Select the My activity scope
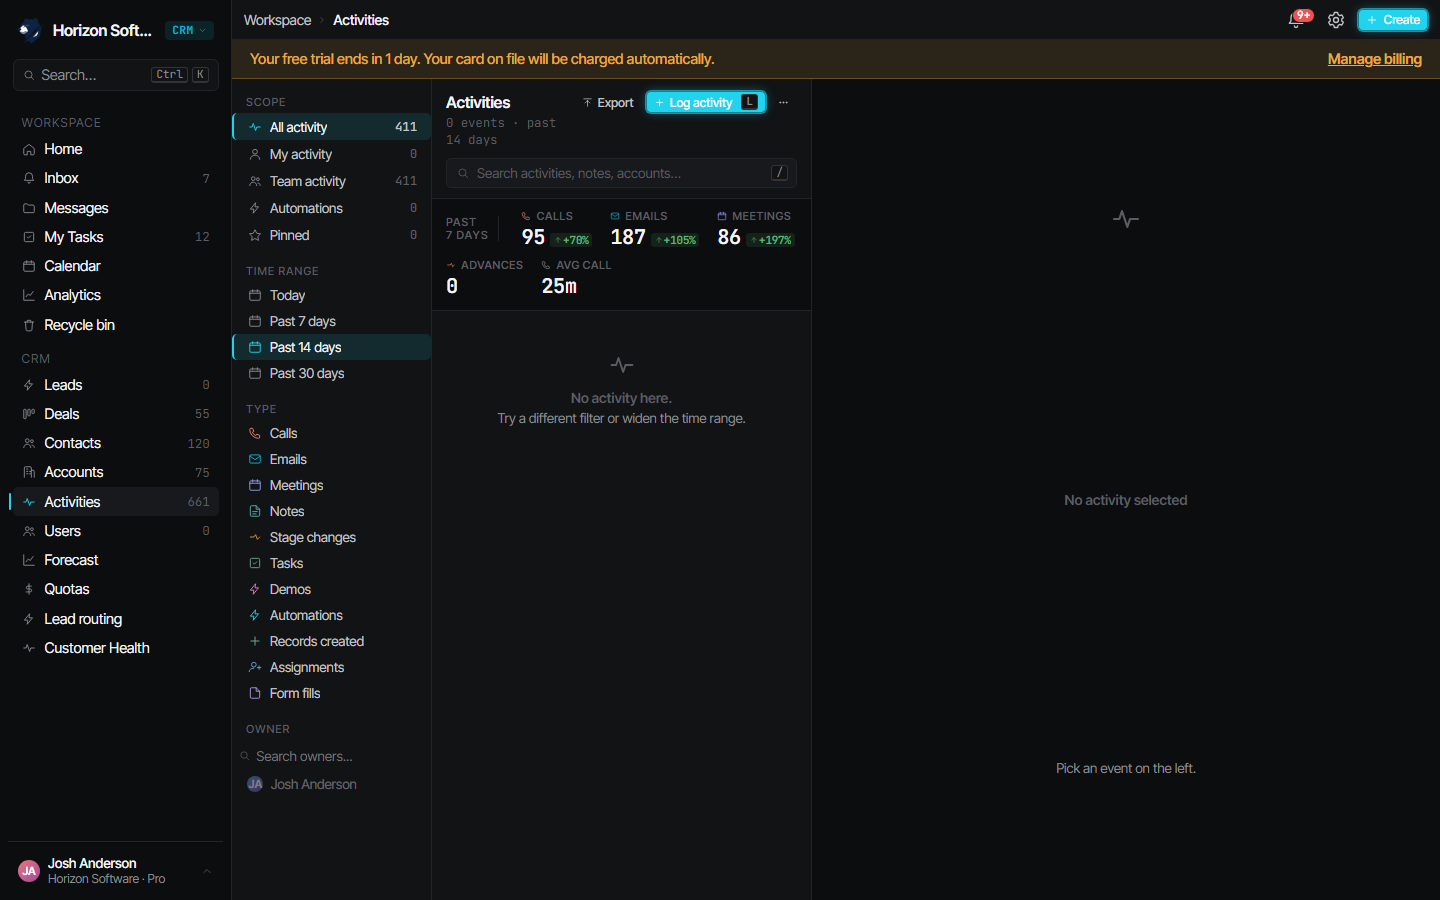Viewport: 1440px width, 900px height. tap(332, 154)
